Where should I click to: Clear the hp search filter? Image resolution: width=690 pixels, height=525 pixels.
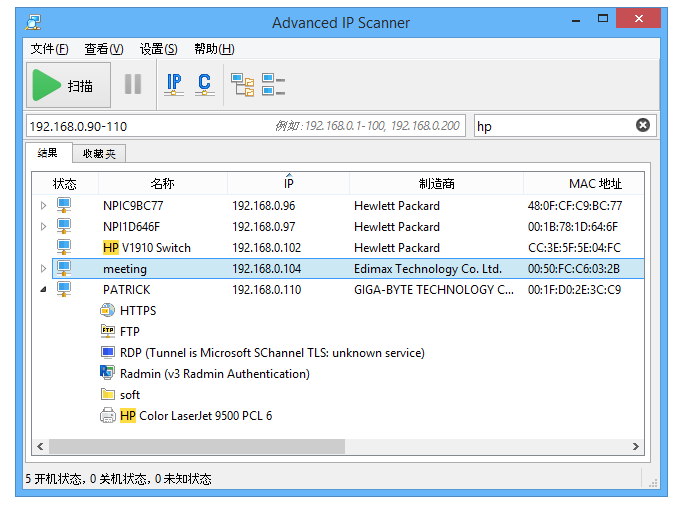click(x=642, y=125)
